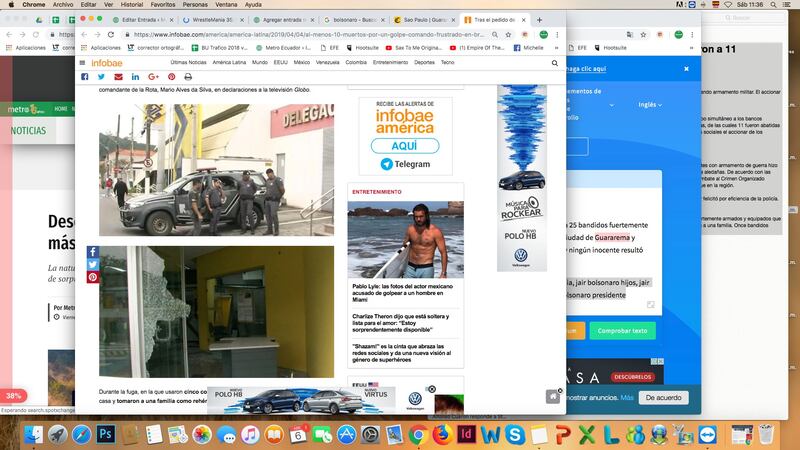Open Charlize Theron article headline
Image resolution: width=800 pixels, height=450 pixels.
click(x=401, y=323)
